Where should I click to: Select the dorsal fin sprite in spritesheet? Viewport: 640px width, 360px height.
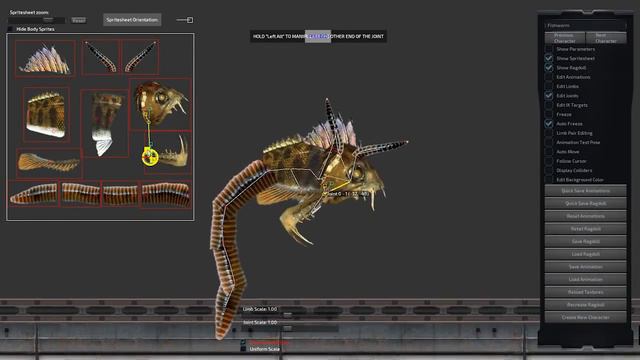pyautogui.click(x=45, y=58)
